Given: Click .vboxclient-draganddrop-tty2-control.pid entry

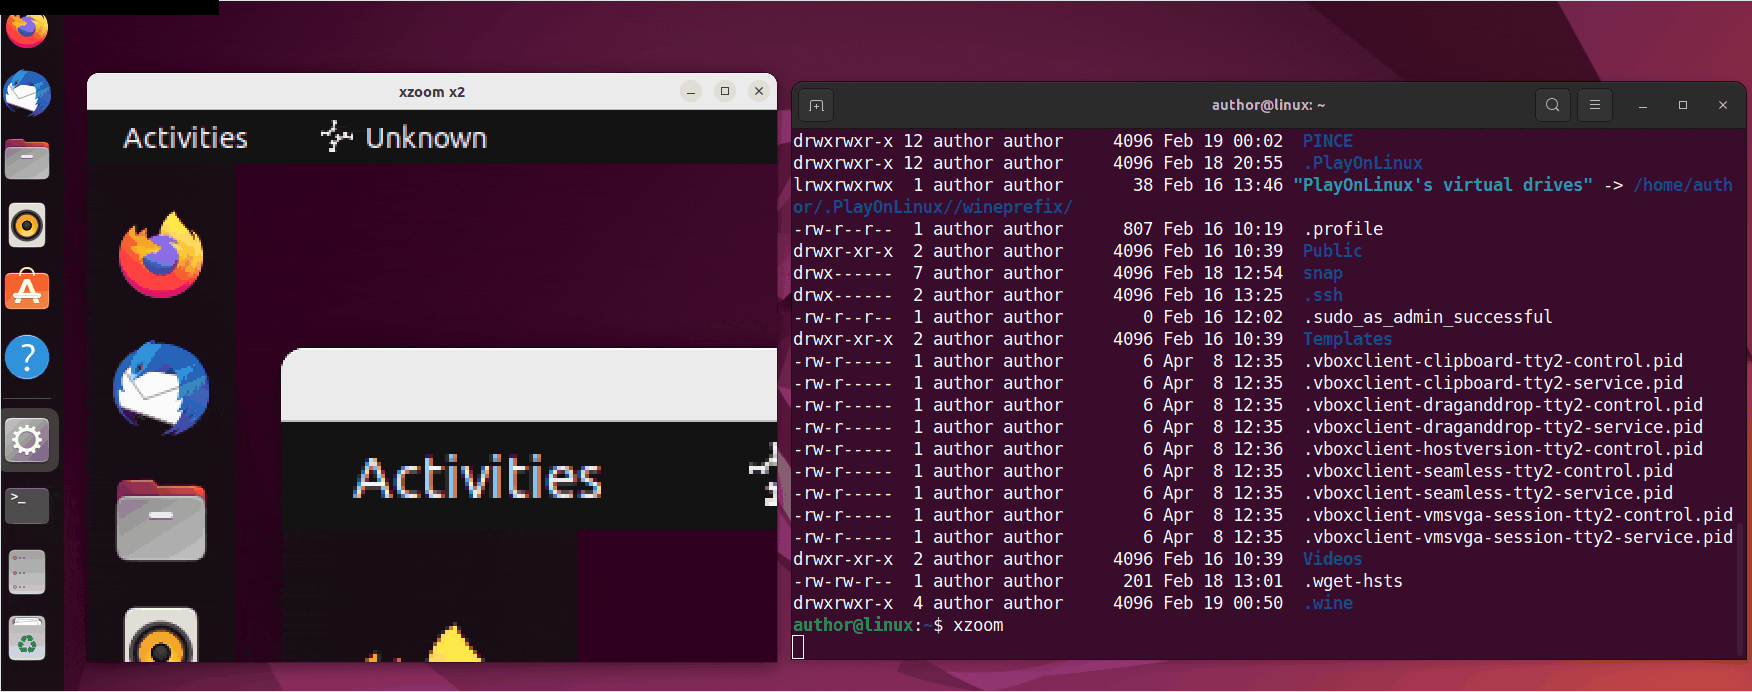Looking at the screenshot, I should click(1503, 405).
